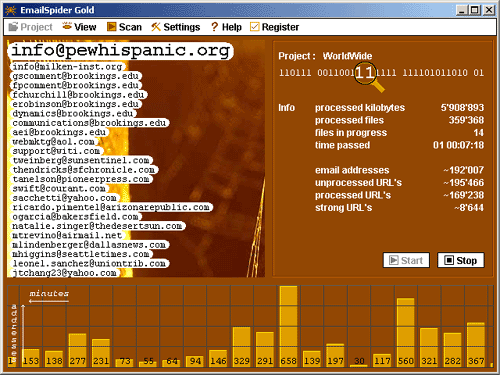Click the strong URL's count ~8'644
Image resolution: width=500 pixels, height=375 pixels.
[469, 208]
